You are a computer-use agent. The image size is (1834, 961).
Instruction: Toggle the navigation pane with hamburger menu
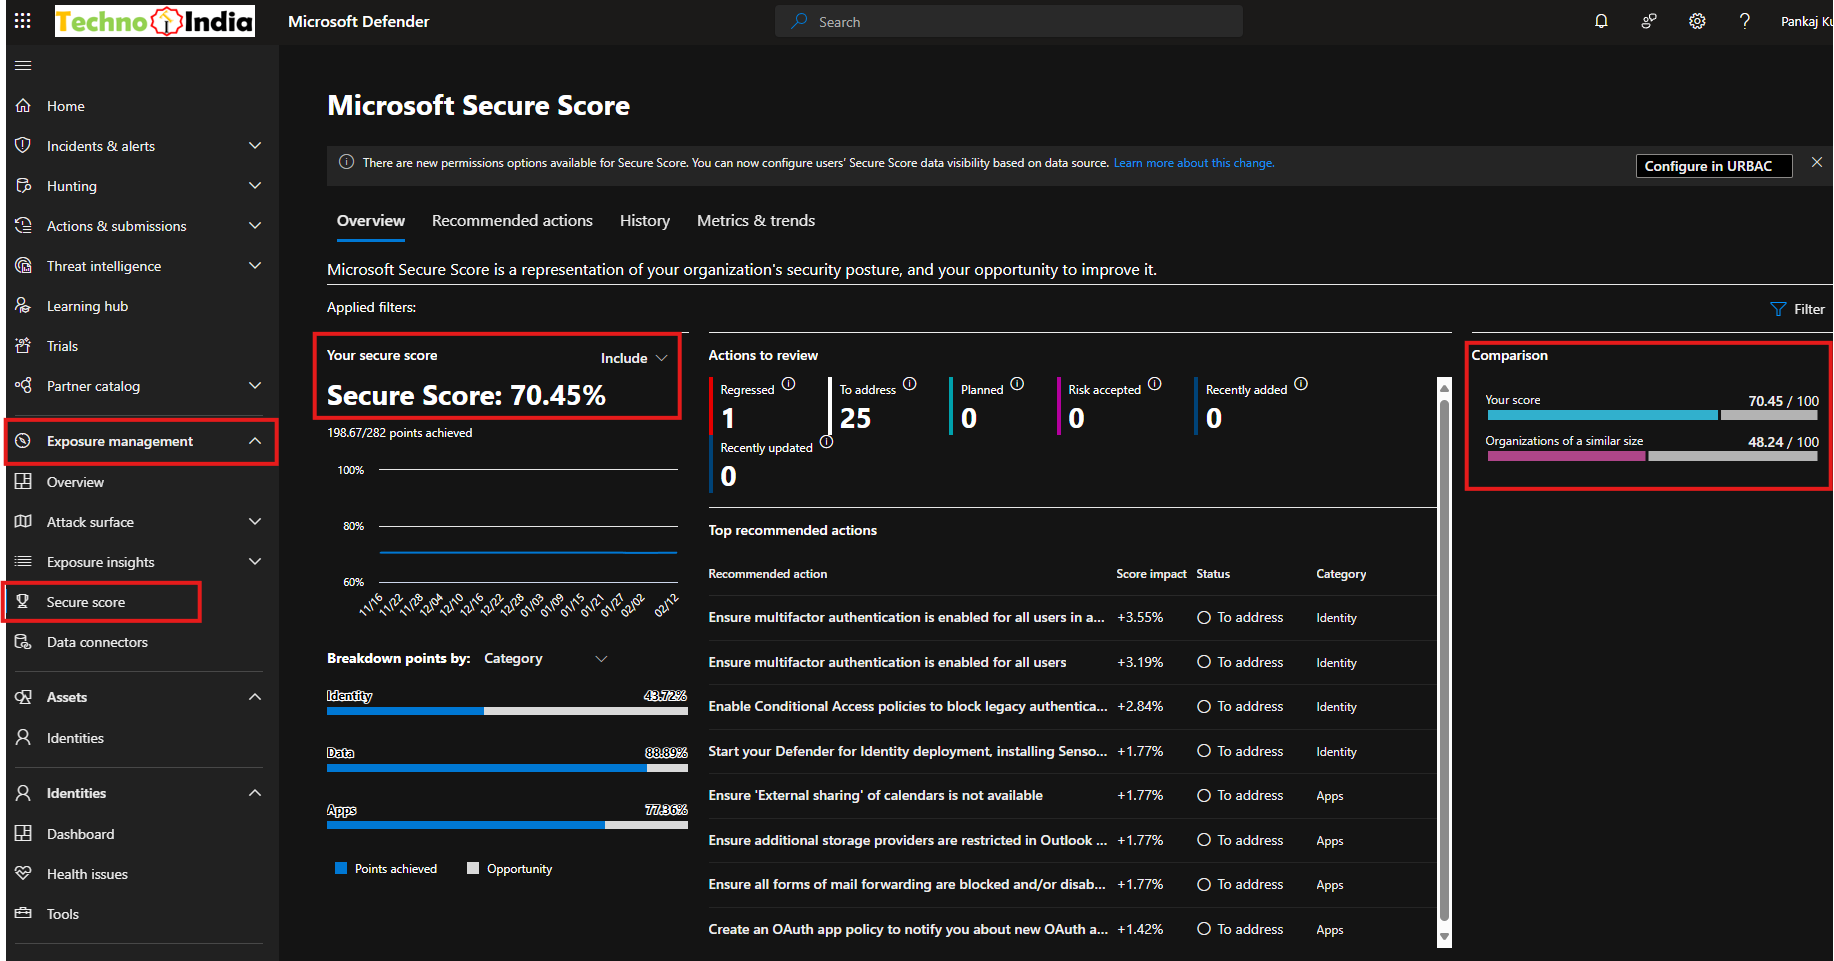pos(22,65)
